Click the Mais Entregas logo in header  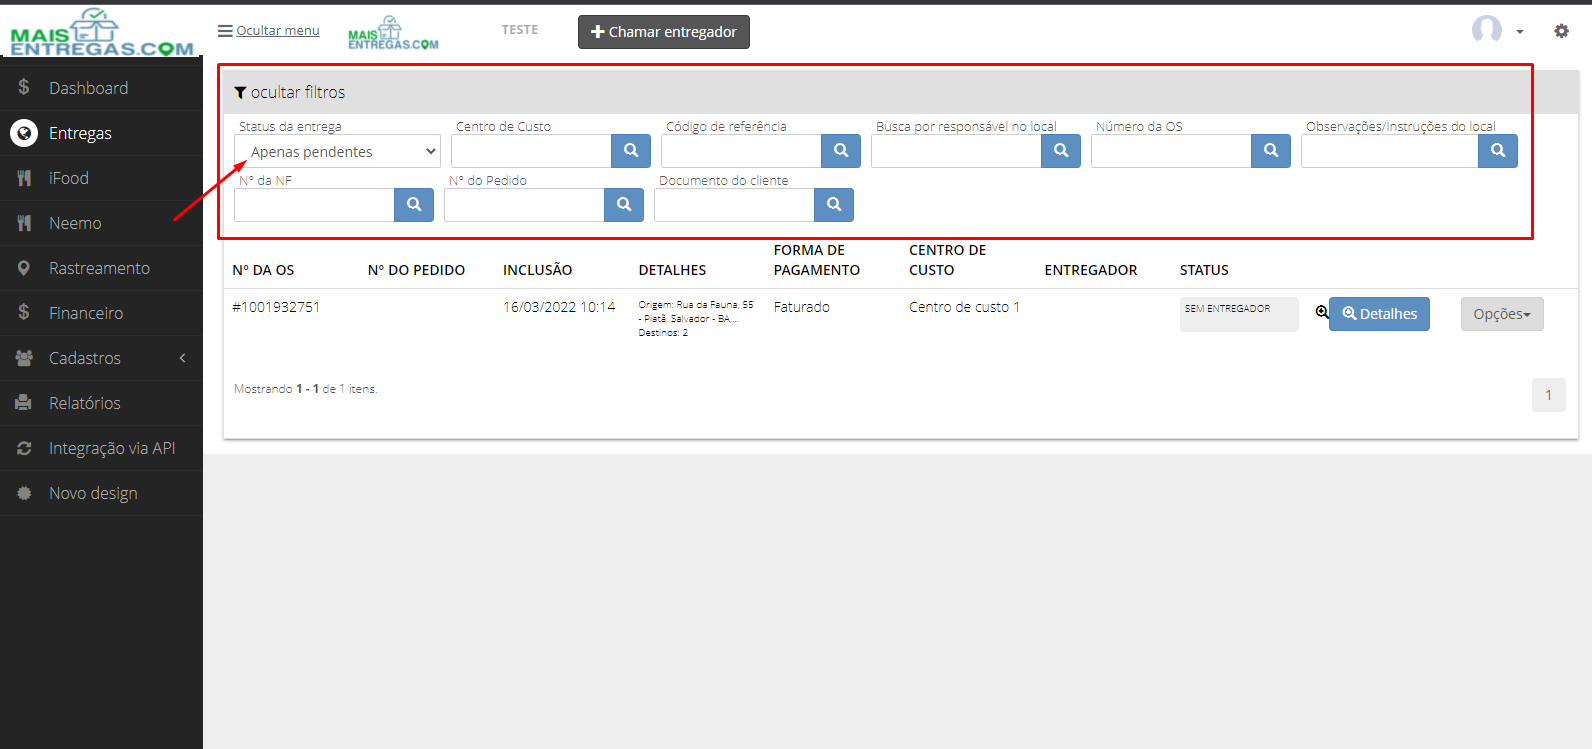[x=393, y=33]
